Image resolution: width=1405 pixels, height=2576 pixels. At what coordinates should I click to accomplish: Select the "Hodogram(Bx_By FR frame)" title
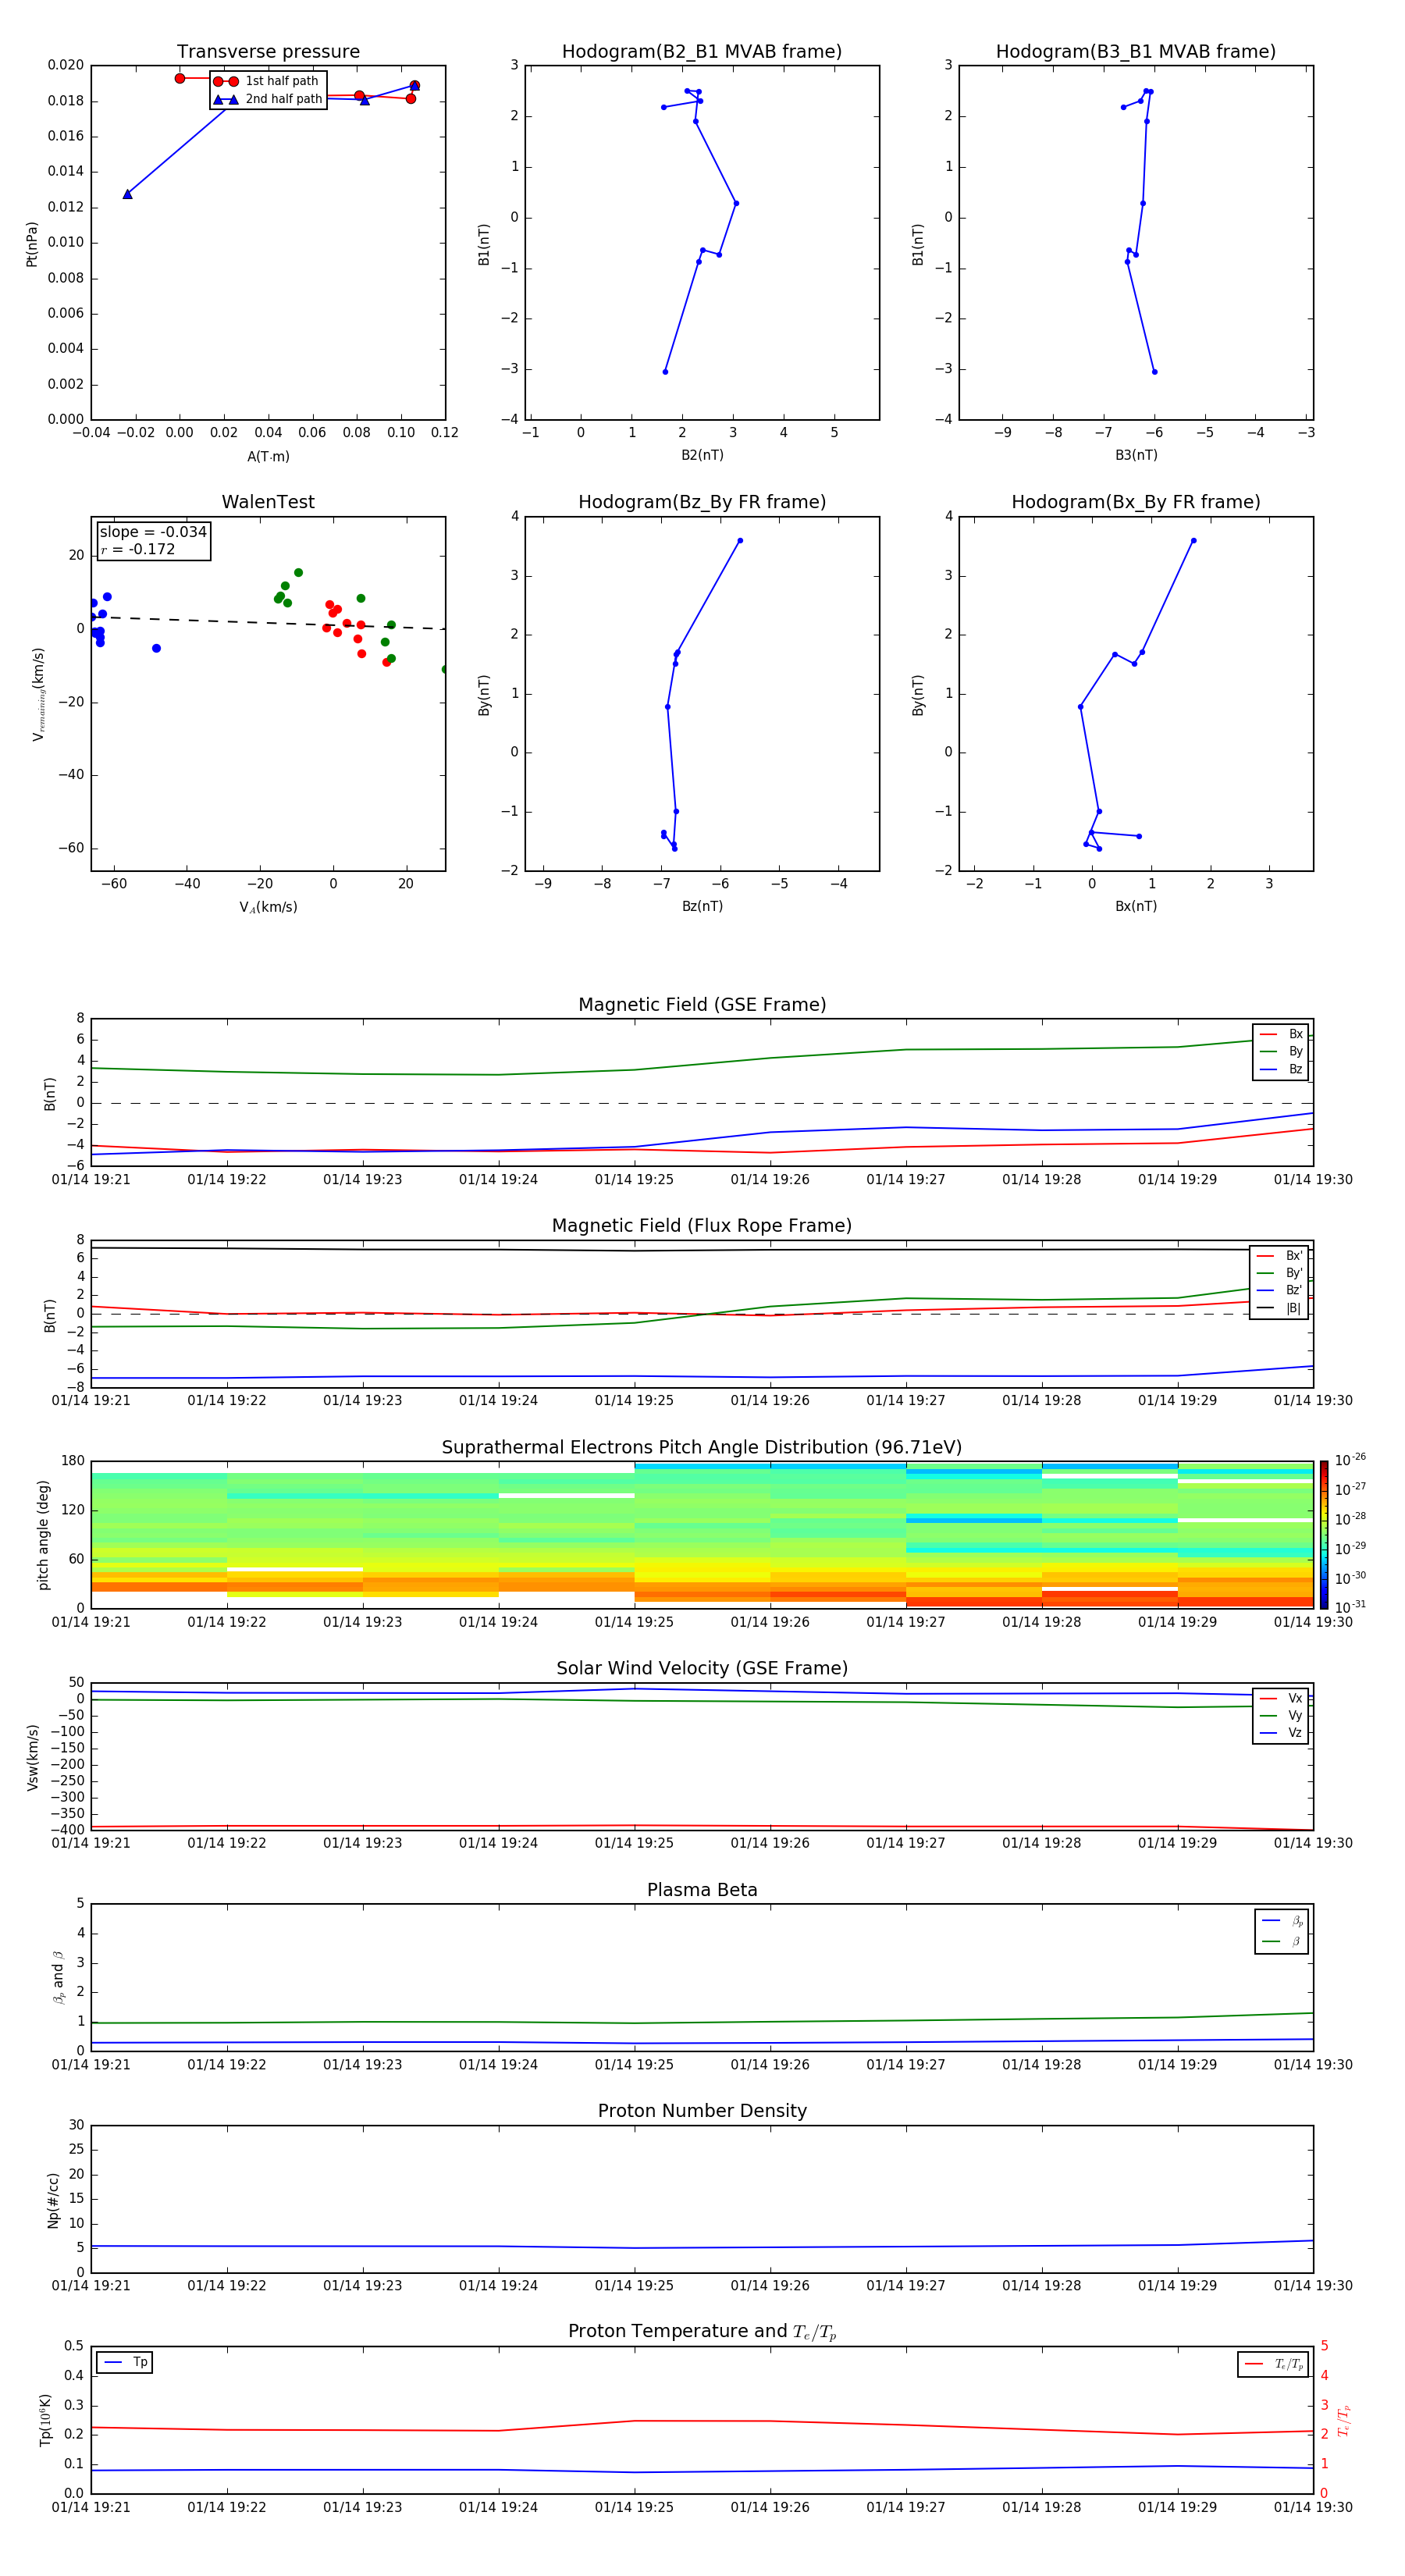coord(1136,502)
